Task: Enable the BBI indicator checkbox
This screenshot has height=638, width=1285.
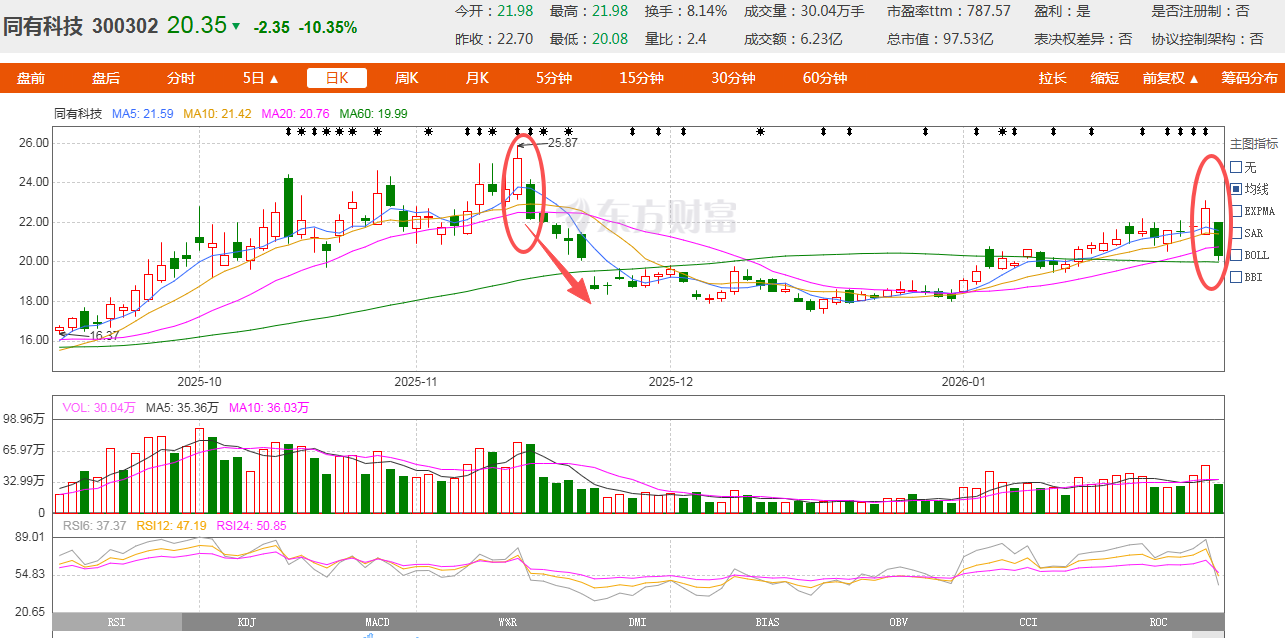Action: 1235,277
